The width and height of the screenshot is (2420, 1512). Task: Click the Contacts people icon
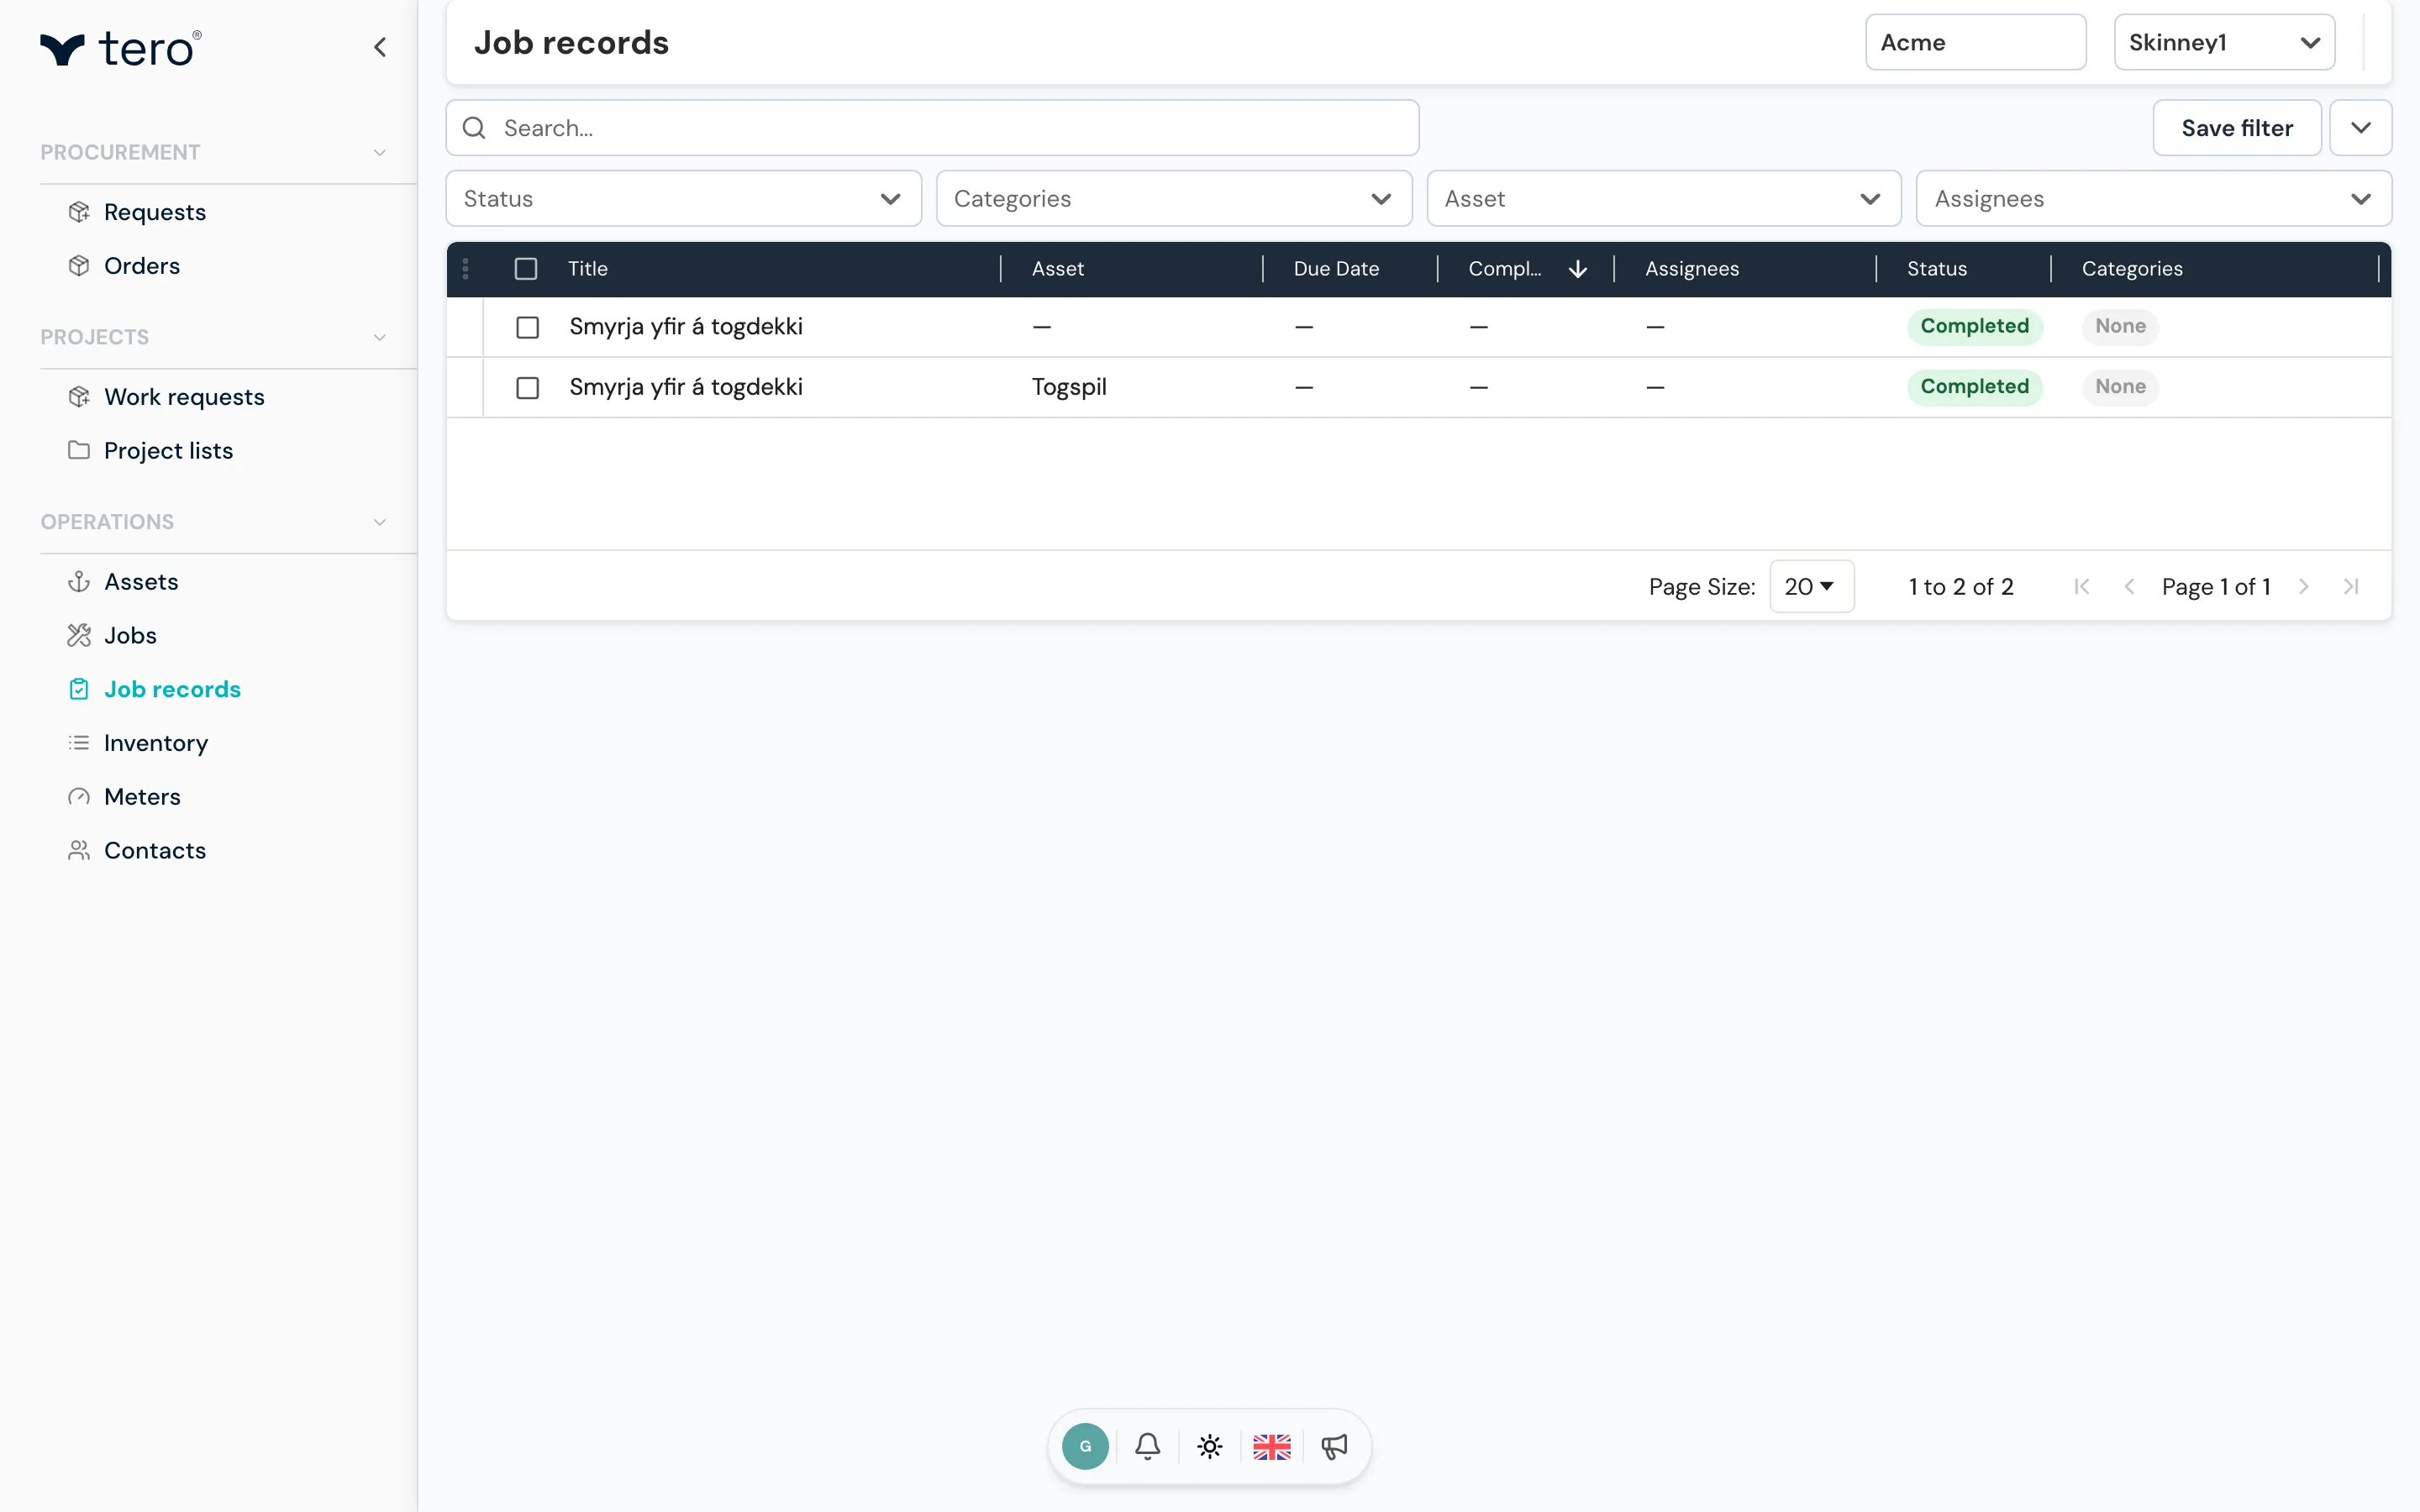(x=79, y=850)
